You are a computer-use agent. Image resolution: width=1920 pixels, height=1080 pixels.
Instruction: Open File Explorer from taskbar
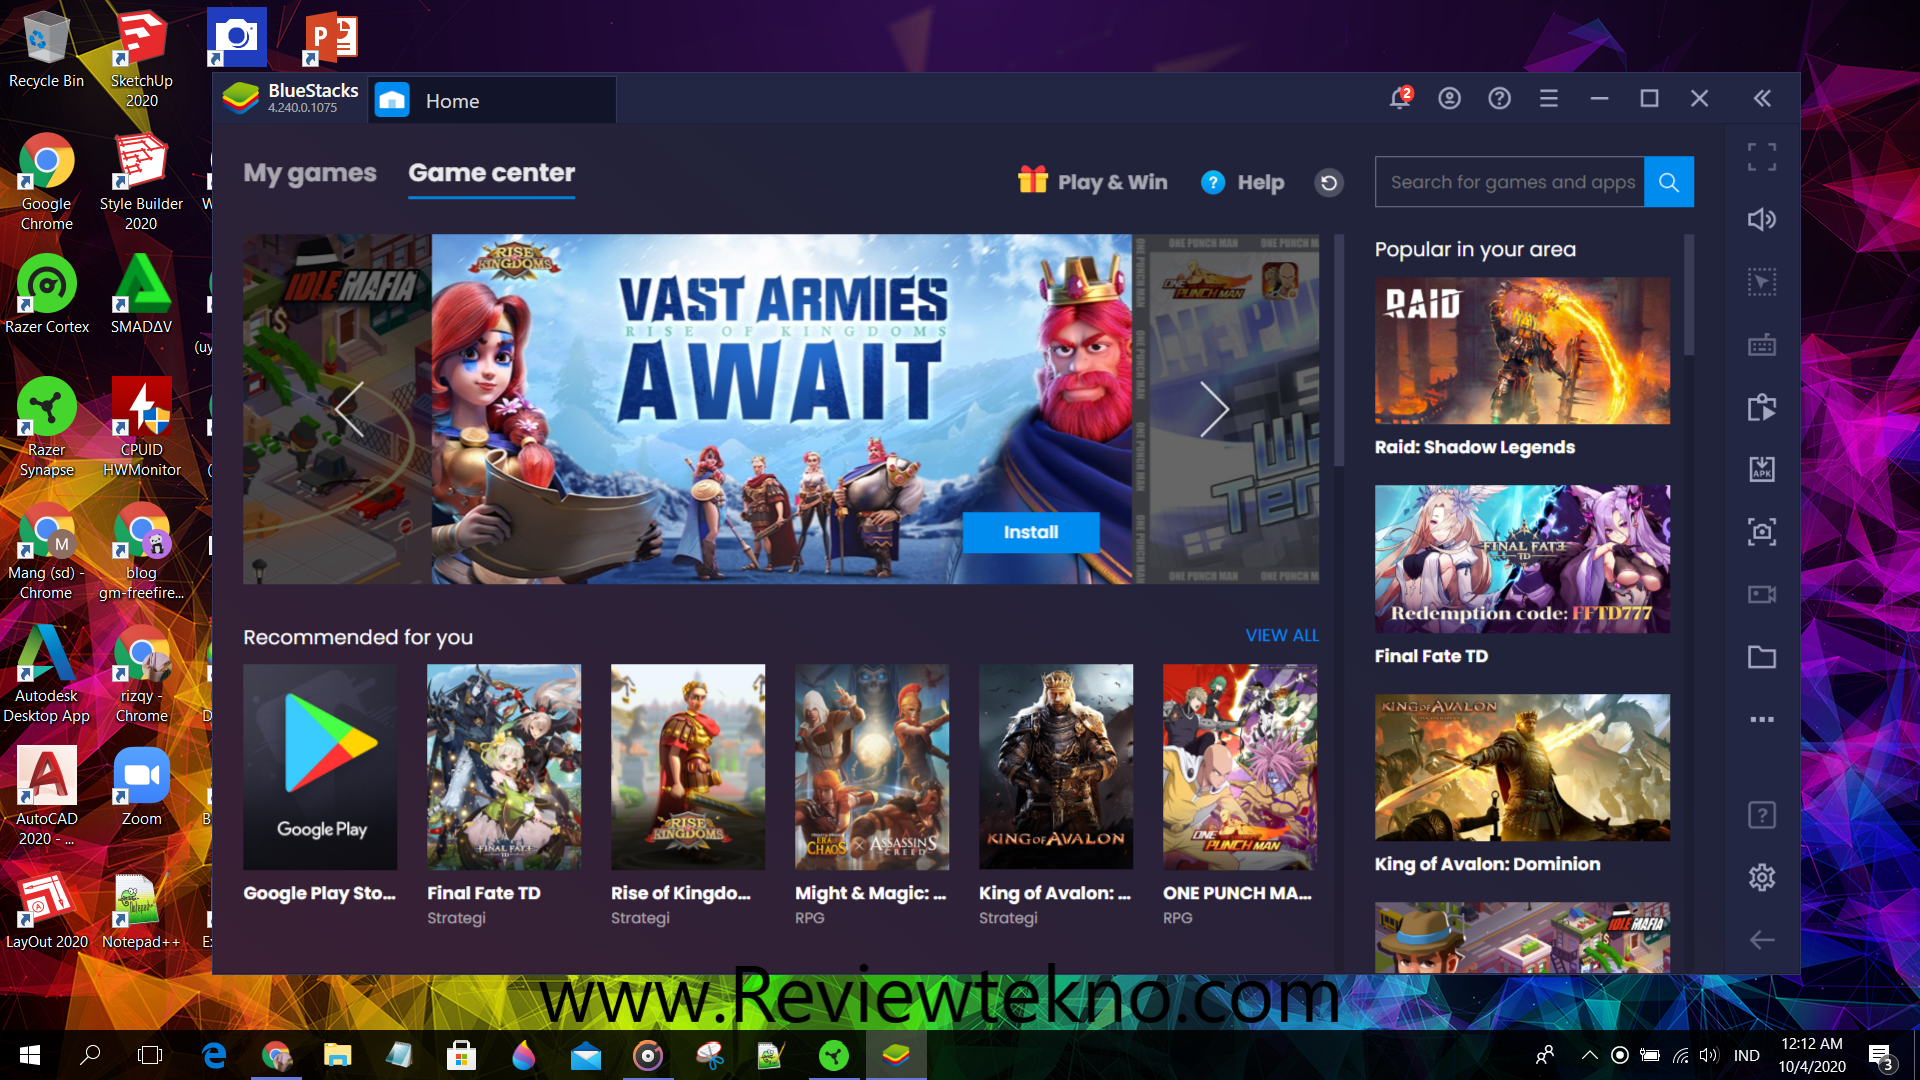338,1055
